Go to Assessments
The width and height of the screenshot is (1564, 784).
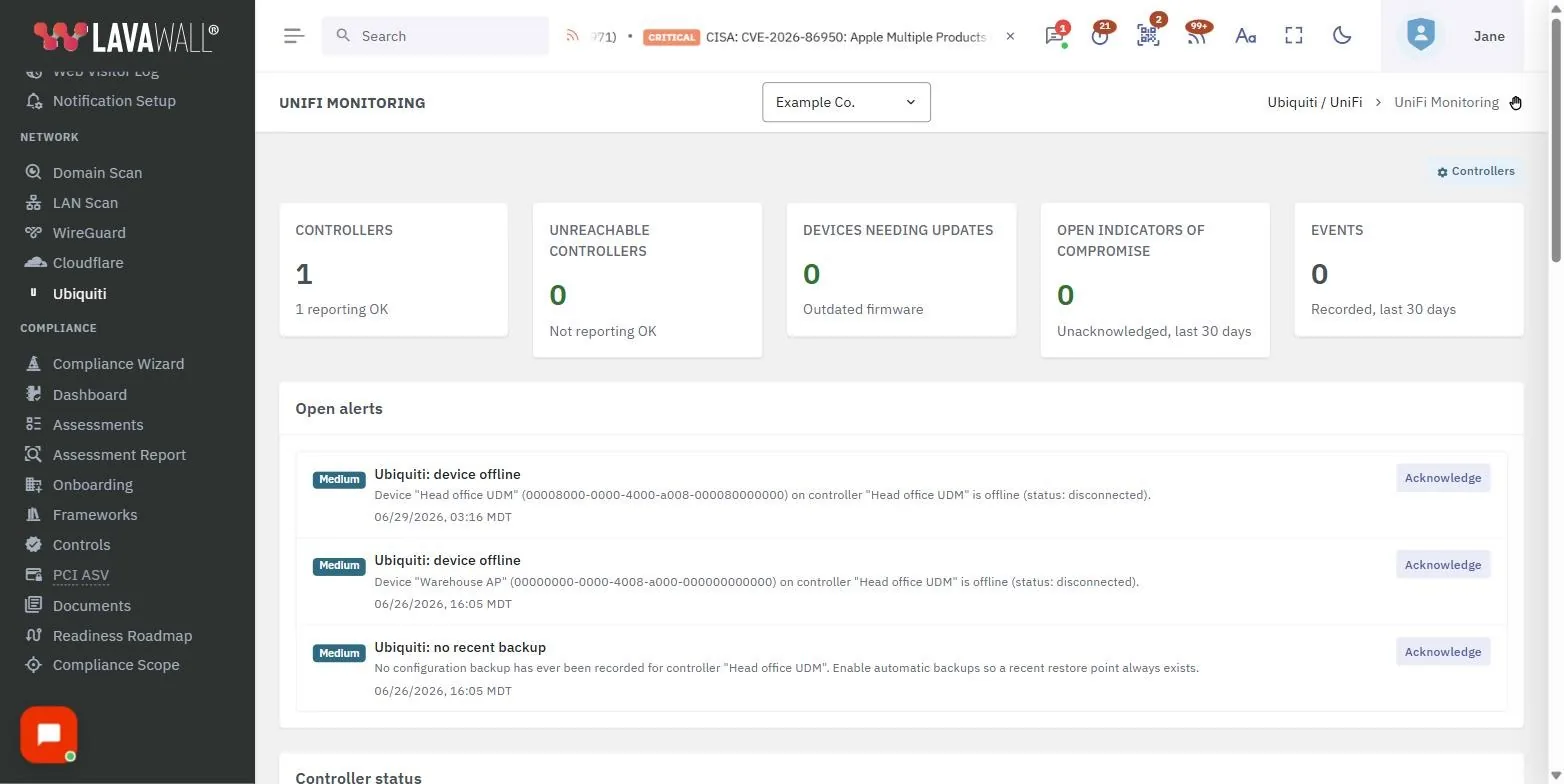pyautogui.click(x=98, y=425)
